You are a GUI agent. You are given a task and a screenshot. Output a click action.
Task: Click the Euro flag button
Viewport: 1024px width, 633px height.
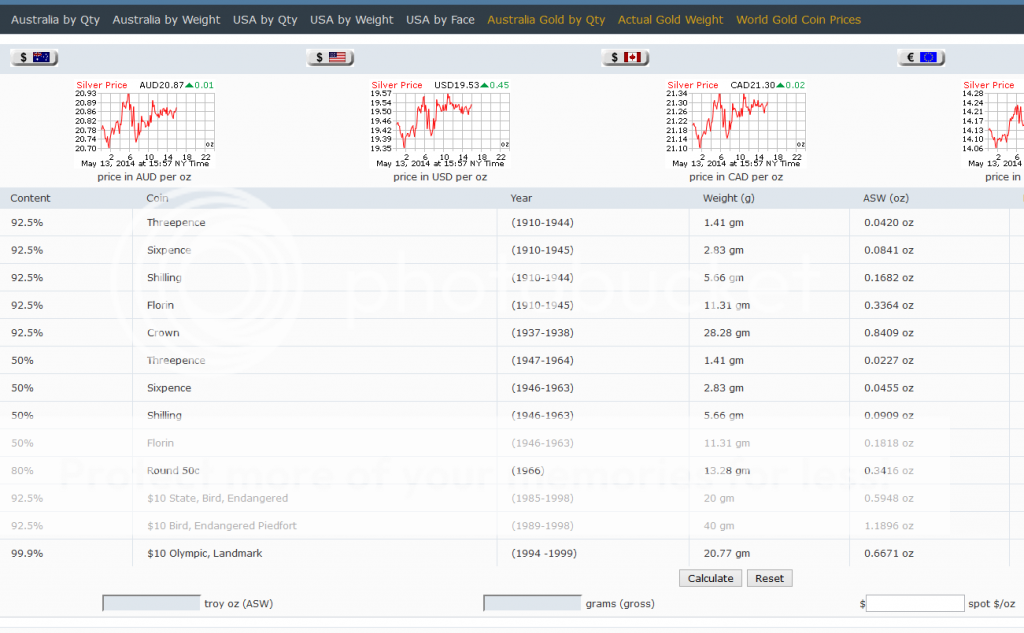click(x=921, y=58)
